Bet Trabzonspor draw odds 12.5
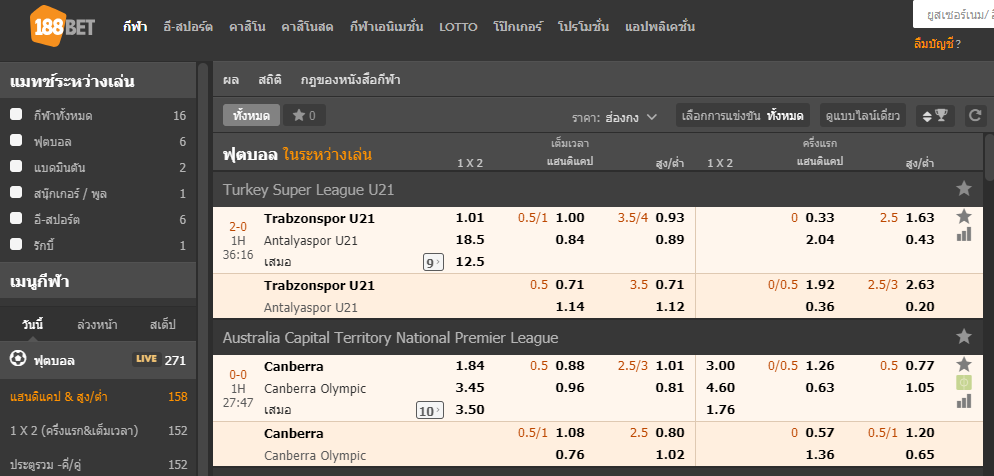 point(470,262)
